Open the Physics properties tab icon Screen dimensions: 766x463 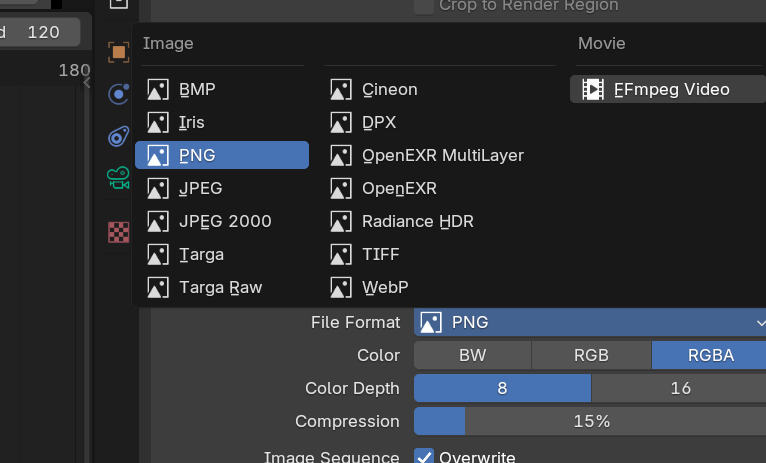pos(119,94)
